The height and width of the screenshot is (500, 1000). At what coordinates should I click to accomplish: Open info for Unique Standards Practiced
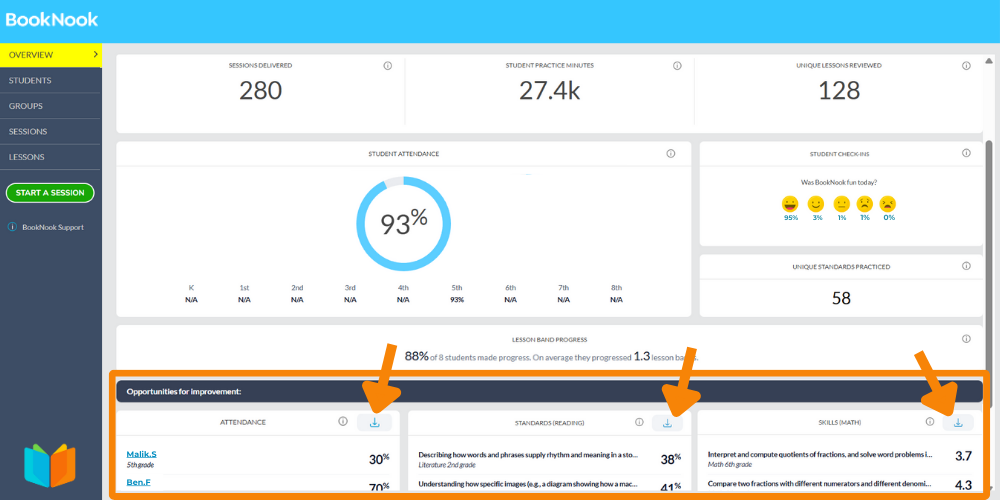(x=966, y=267)
